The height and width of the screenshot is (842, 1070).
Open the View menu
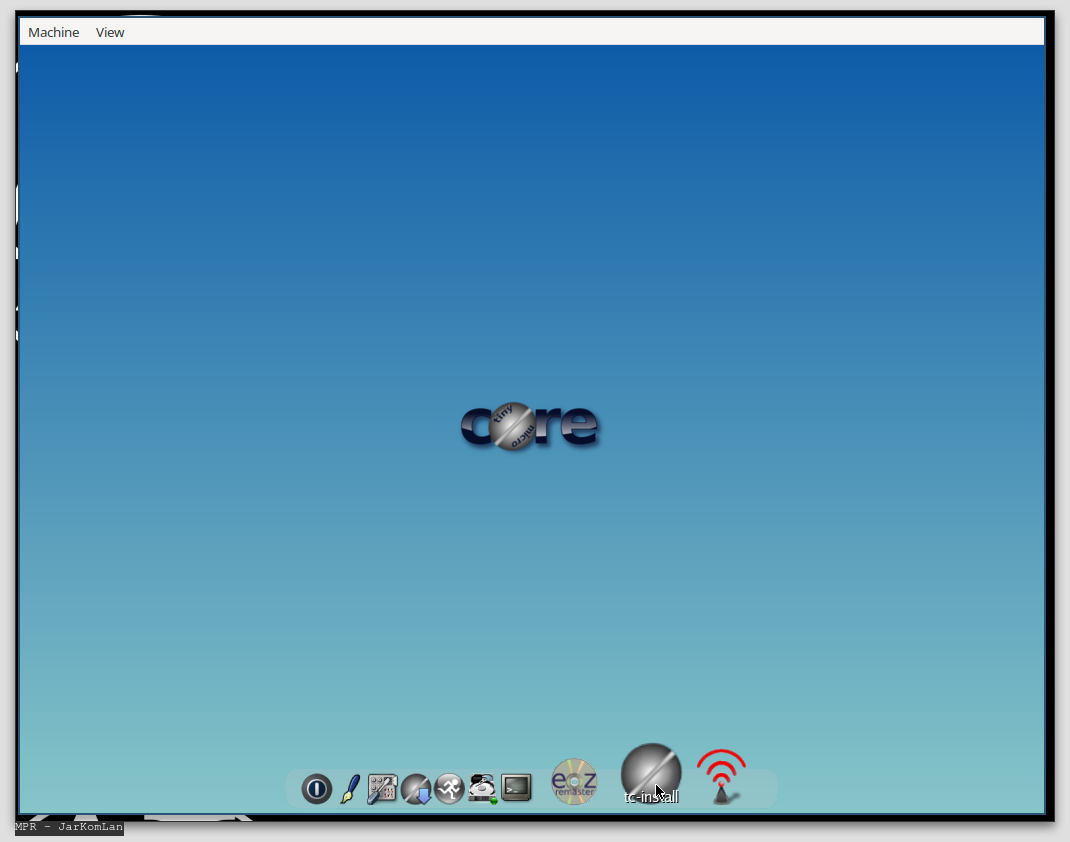(x=109, y=32)
